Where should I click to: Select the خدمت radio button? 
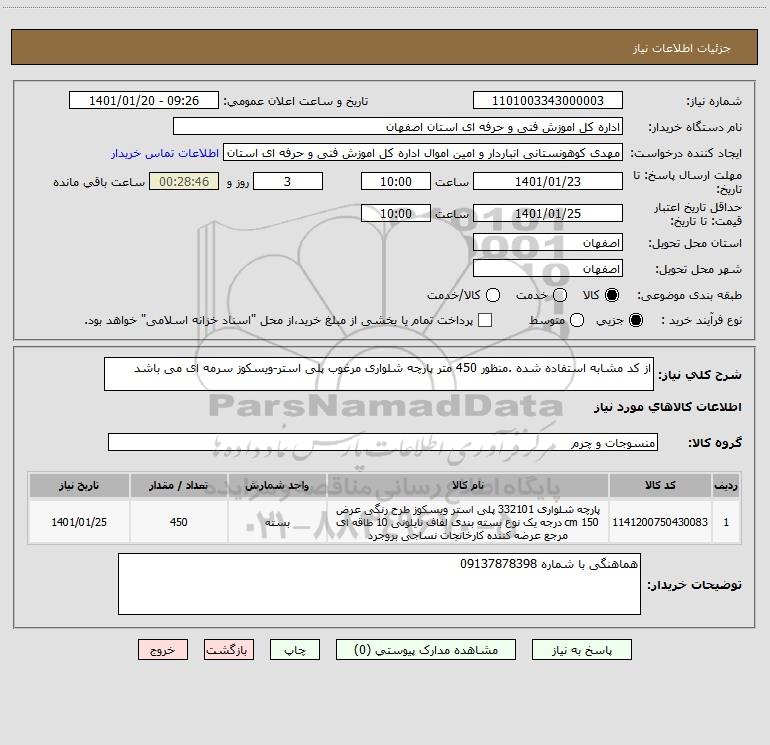click(560, 295)
